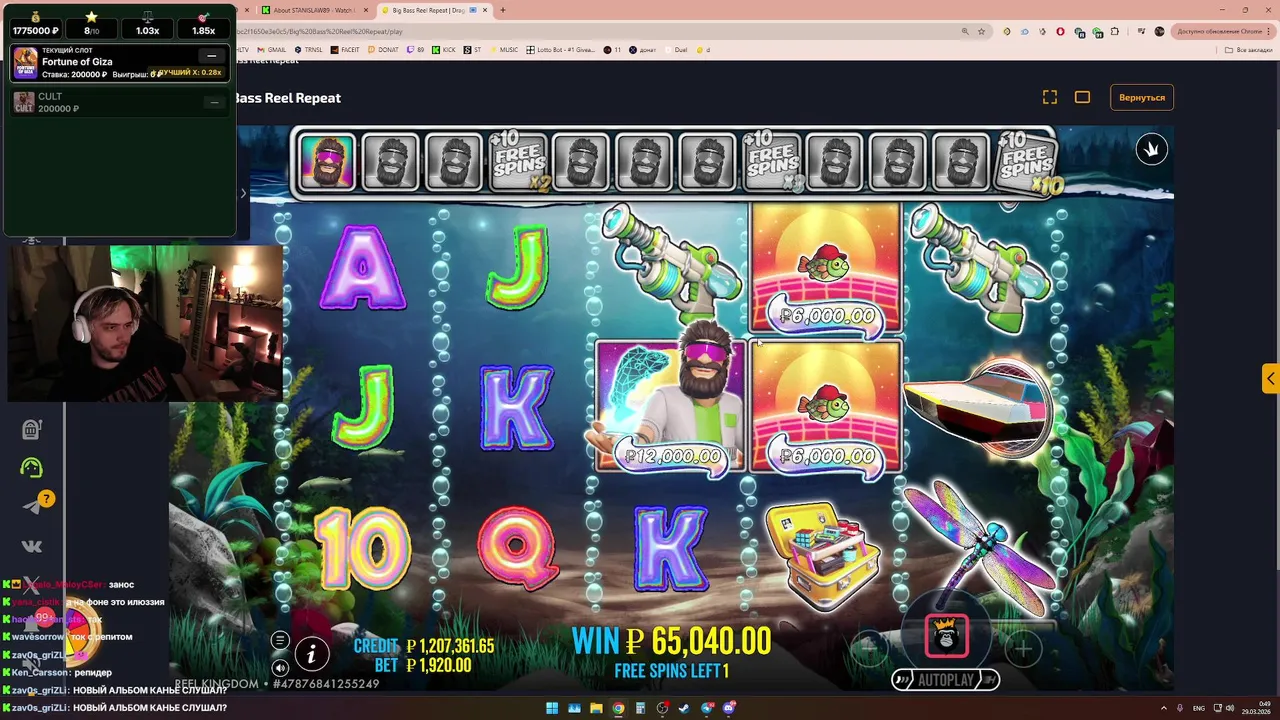Click the Chrome update available button
Image resolution: width=1280 pixels, height=720 pixels.
(x=1221, y=31)
